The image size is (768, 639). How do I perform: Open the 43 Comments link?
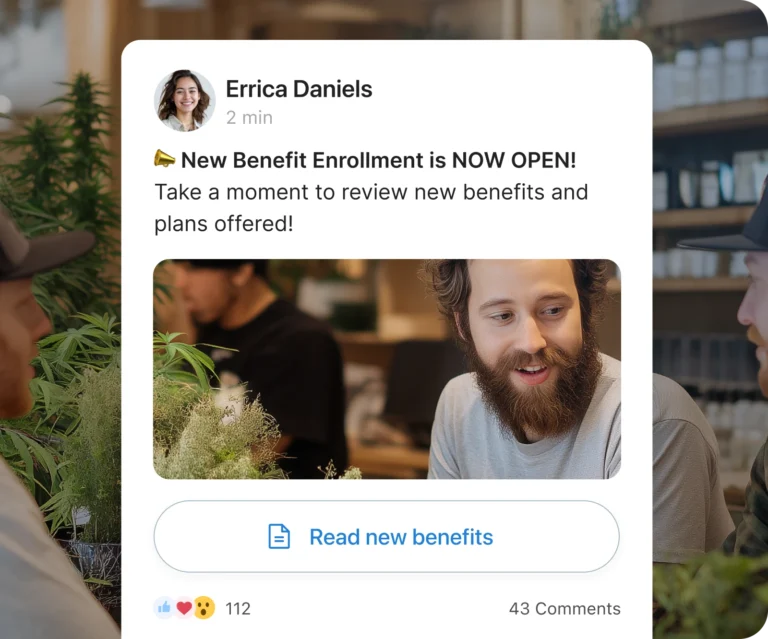point(565,609)
